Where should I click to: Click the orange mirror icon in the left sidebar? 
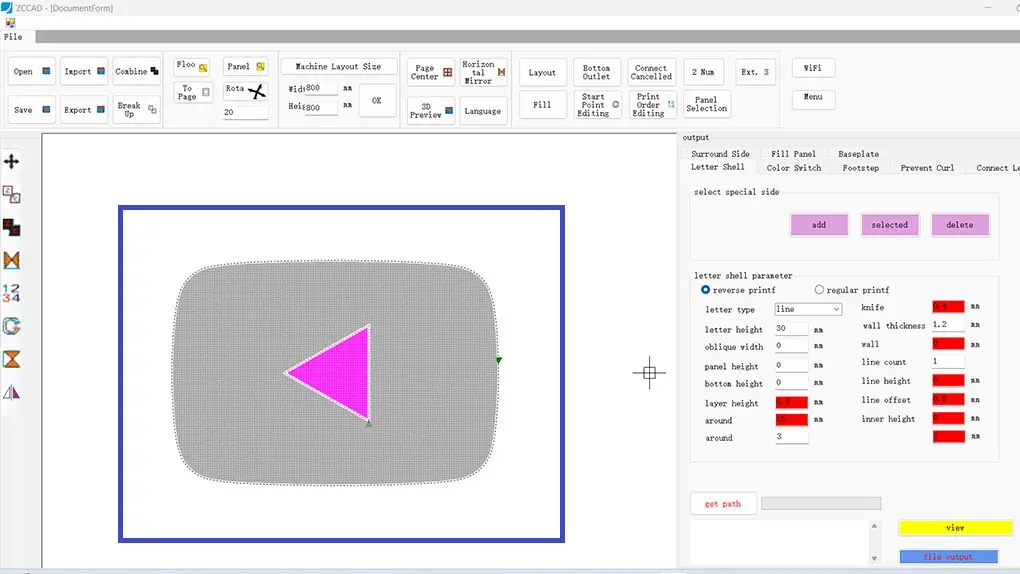11,260
